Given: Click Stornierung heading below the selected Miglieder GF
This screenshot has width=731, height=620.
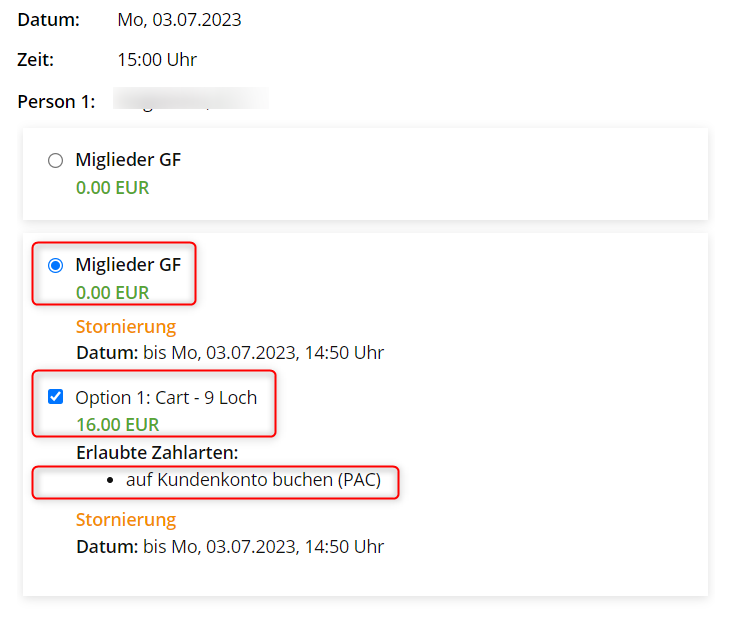Looking at the screenshot, I should pyautogui.click(x=126, y=326).
